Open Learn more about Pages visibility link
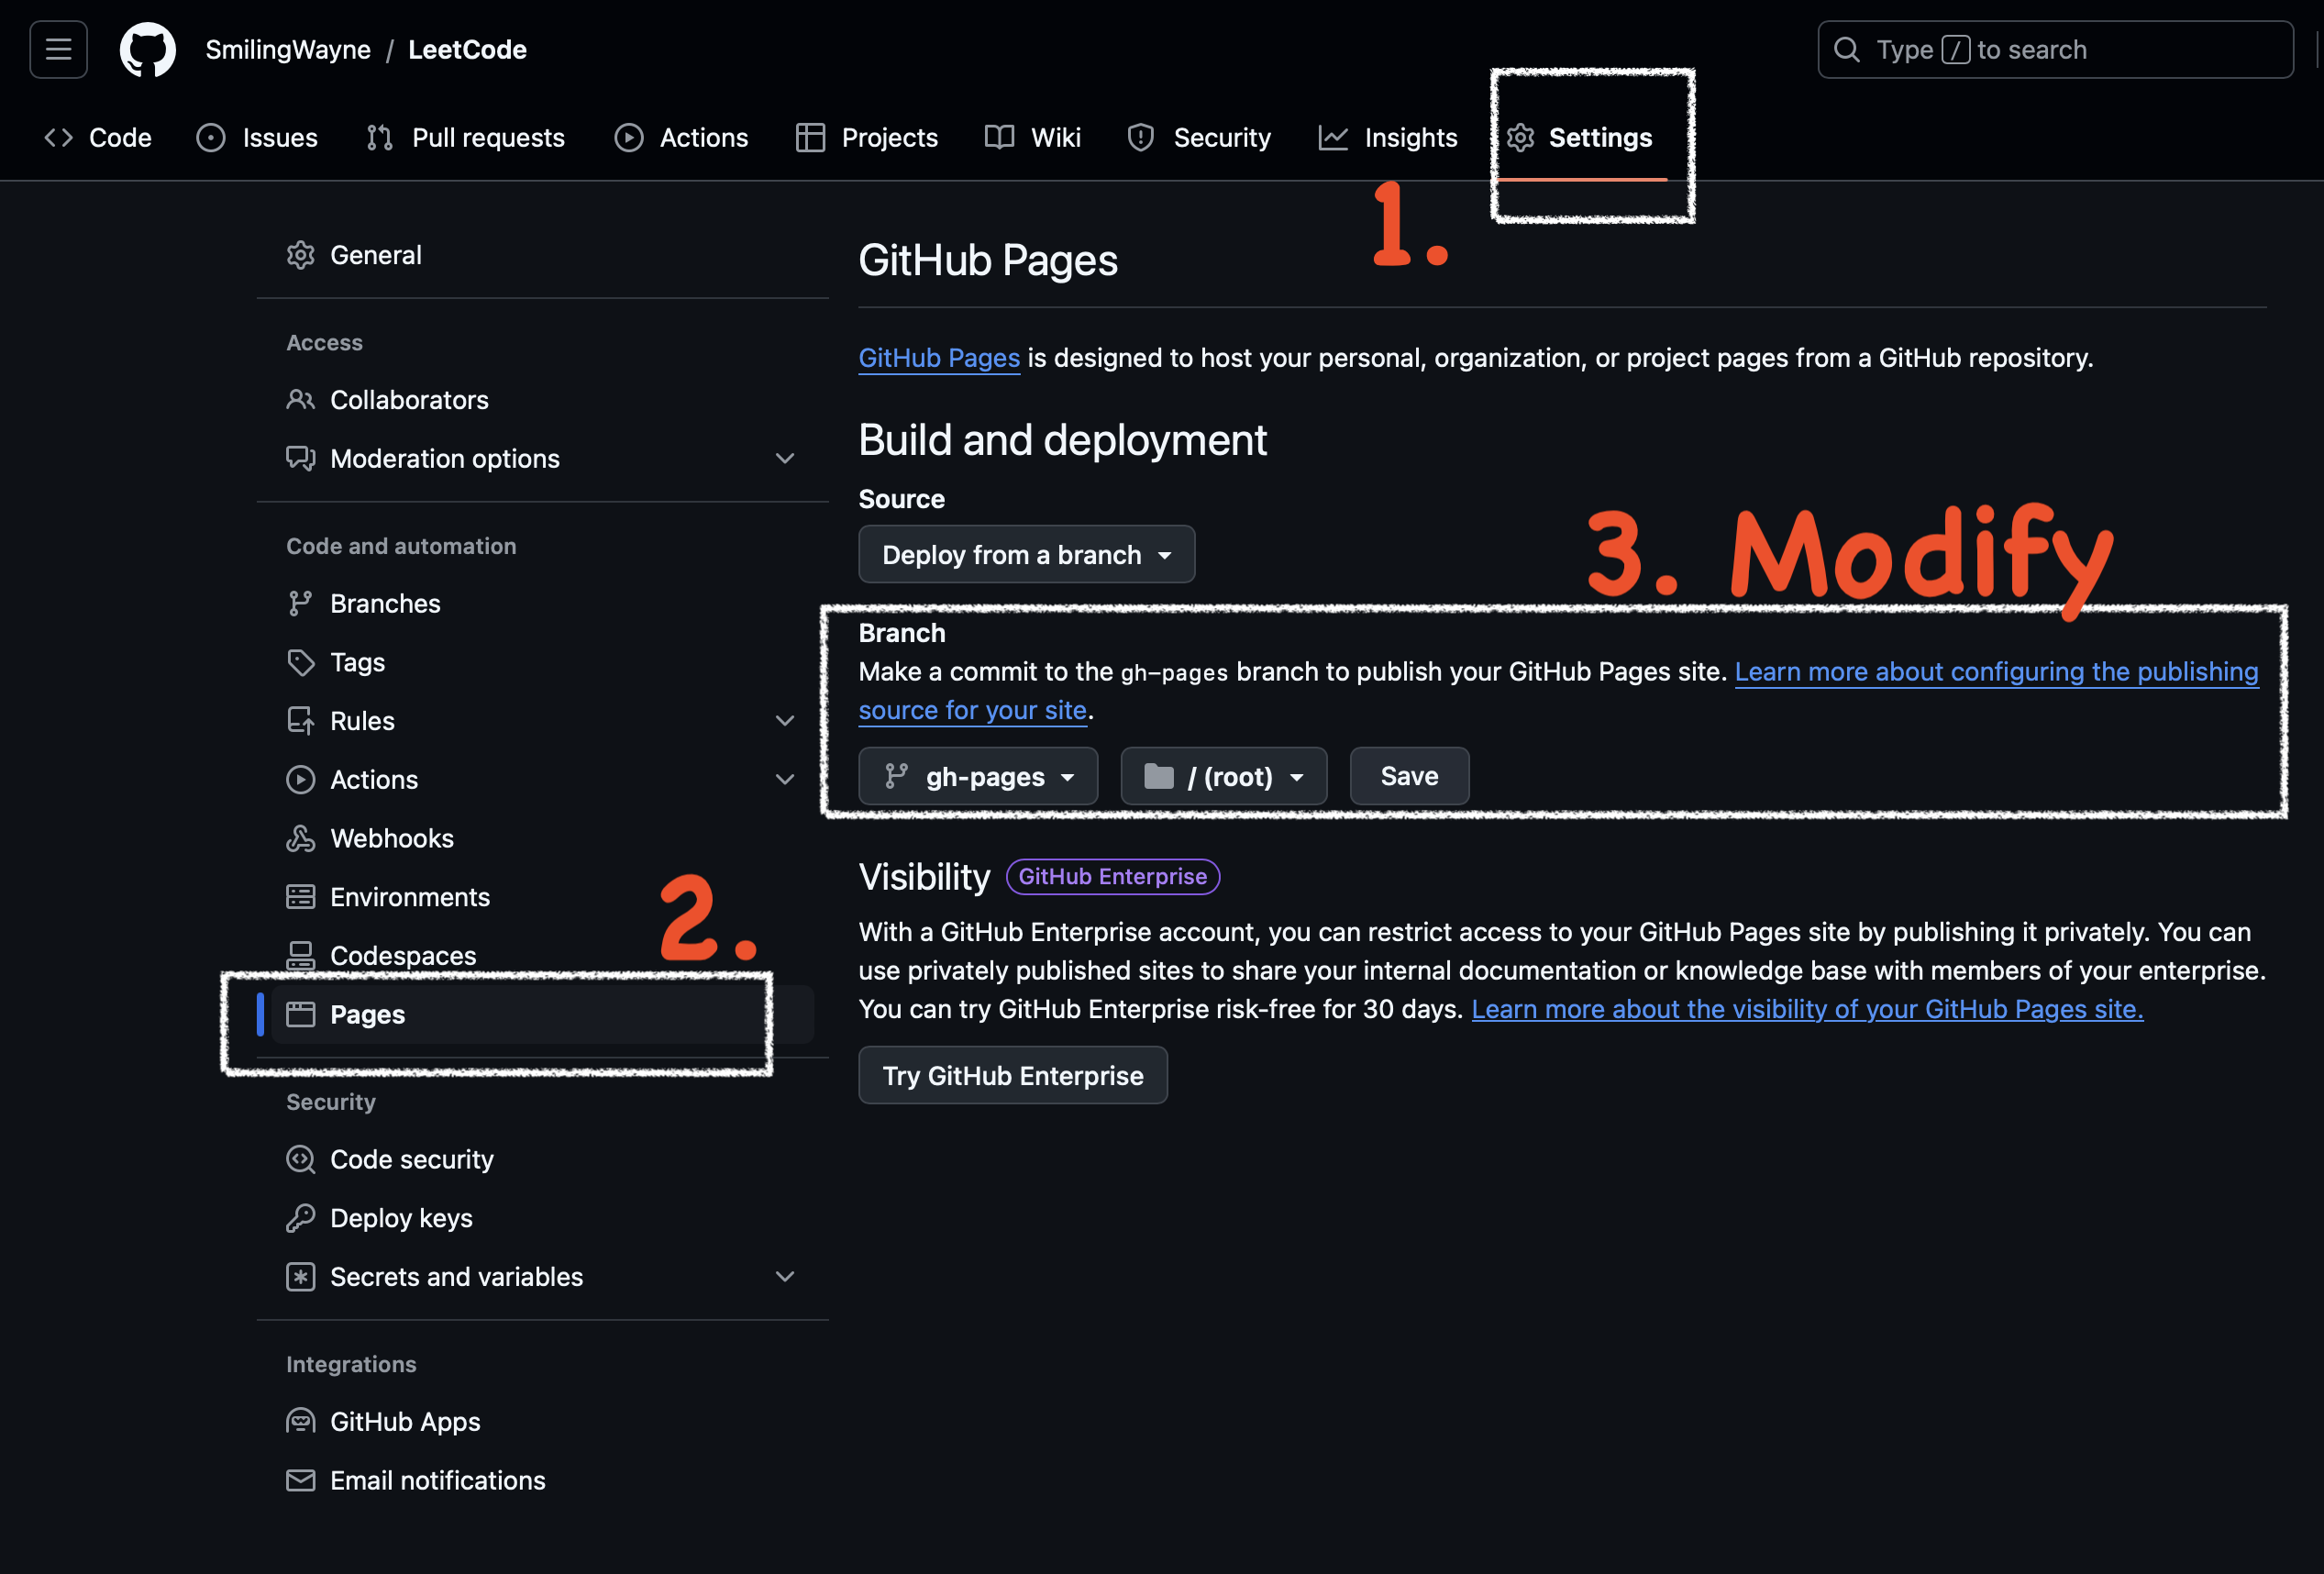Image resolution: width=2324 pixels, height=1574 pixels. coord(1807,1009)
